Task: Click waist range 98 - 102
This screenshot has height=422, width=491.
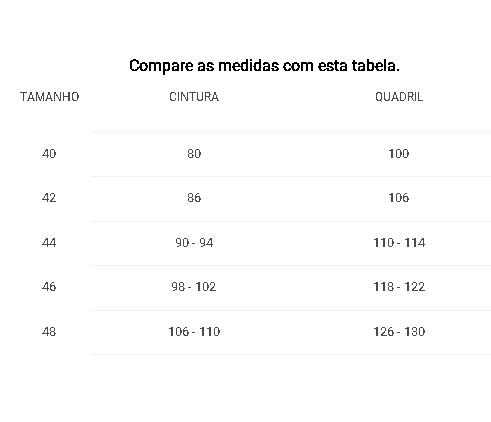Action: coord(194,287)
